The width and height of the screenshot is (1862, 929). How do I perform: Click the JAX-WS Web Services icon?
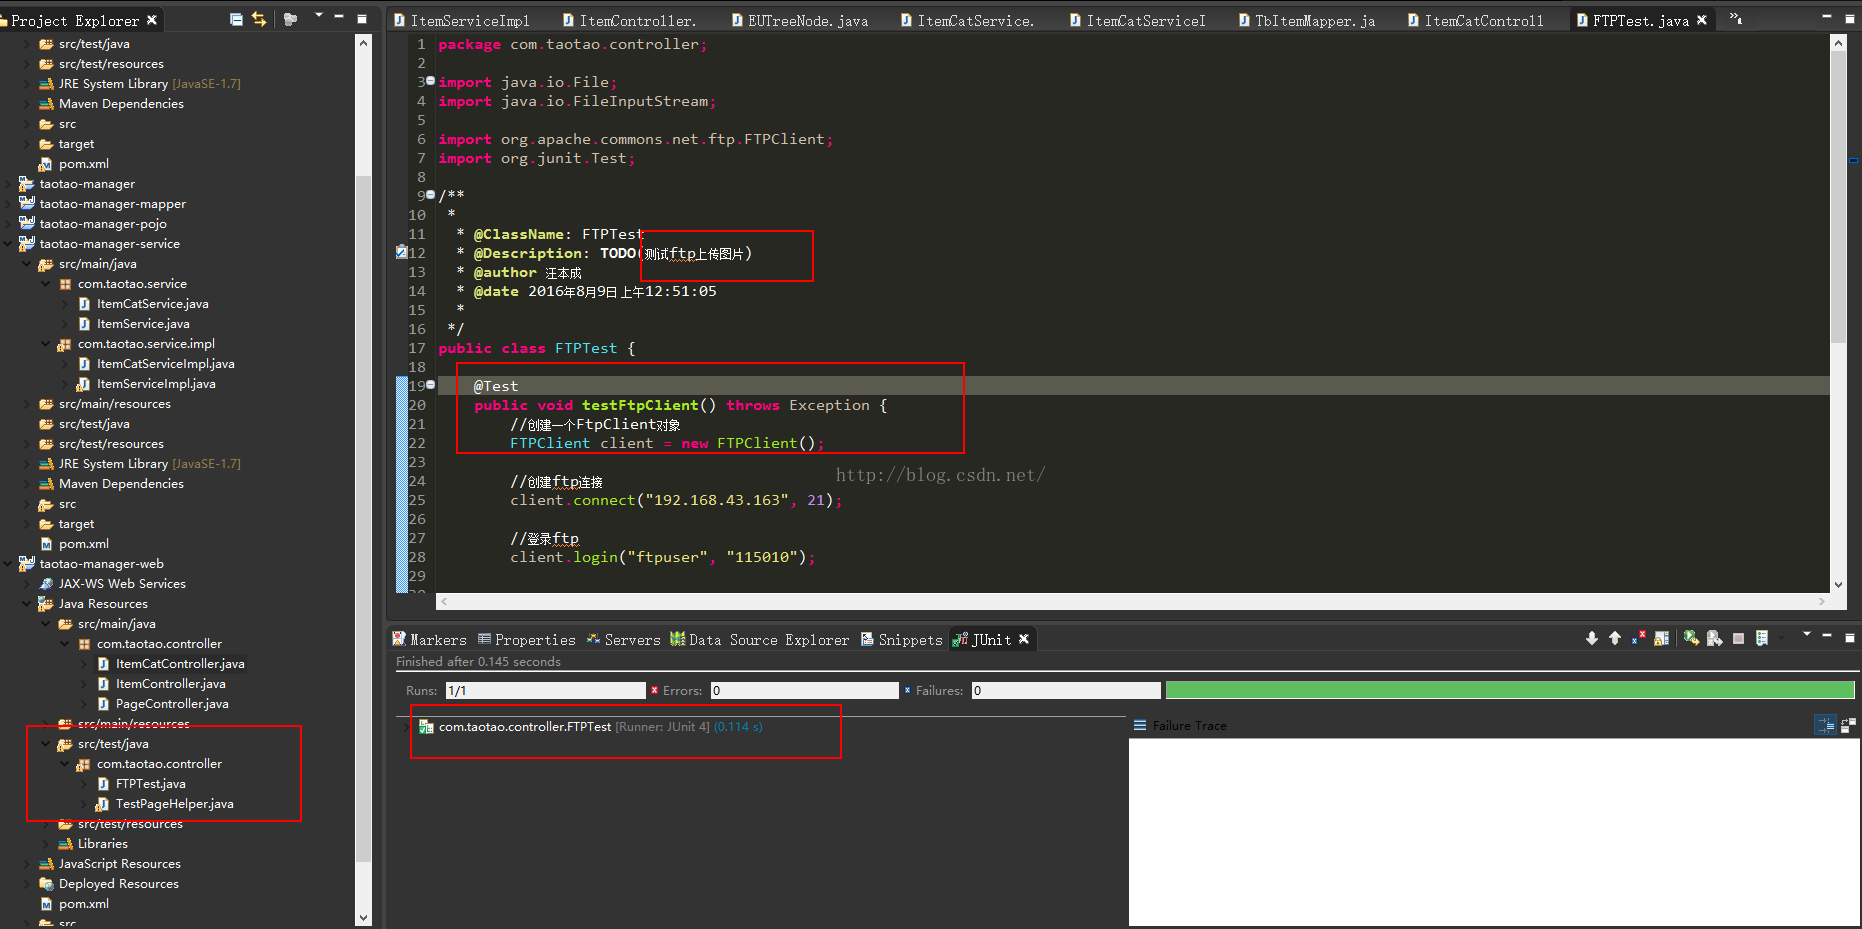[x=46, y=584]
